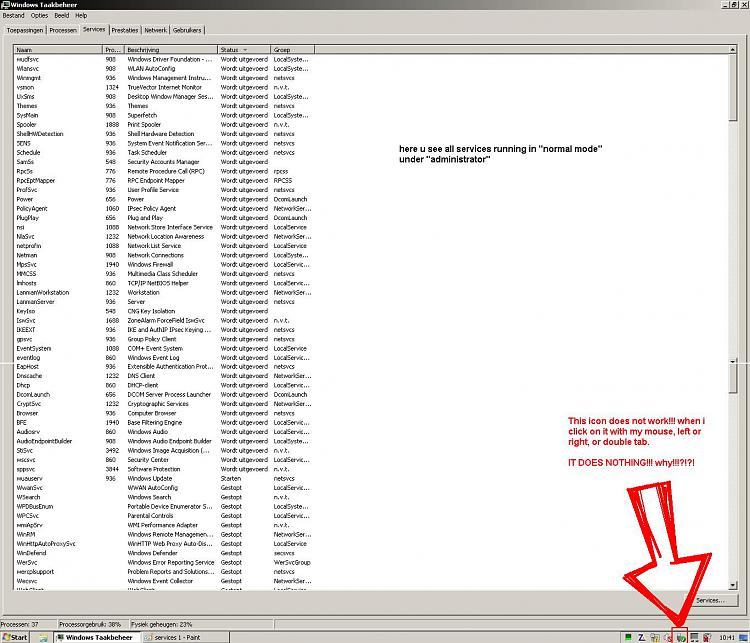Click the network monitor tray icon

pyautogui.click(x=694, y=637)
